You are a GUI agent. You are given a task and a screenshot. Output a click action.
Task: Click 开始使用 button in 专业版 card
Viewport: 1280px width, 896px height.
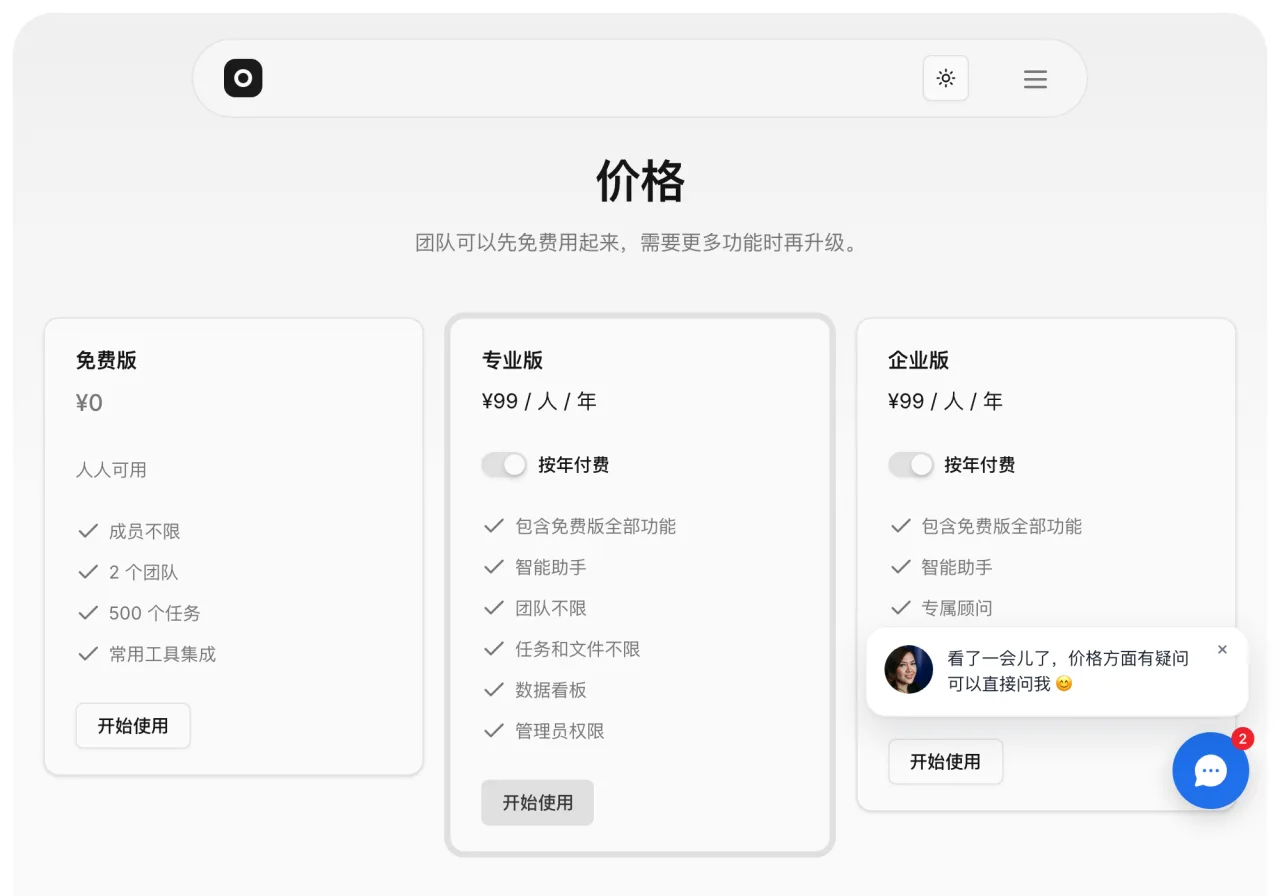[538, 802]
